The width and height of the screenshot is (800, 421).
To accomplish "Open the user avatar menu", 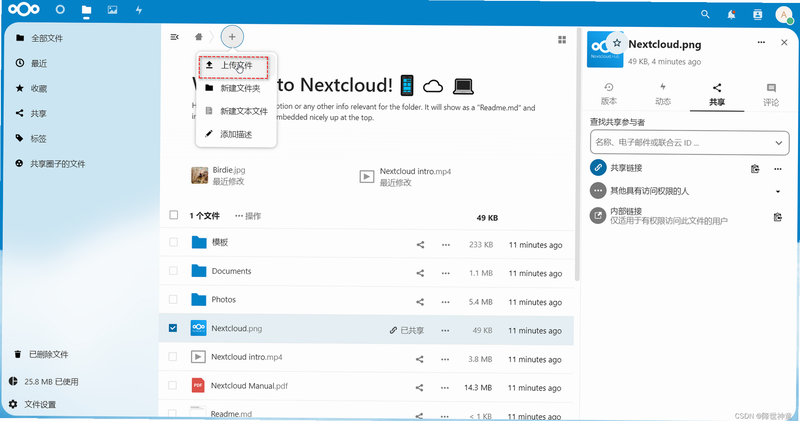I will click(x=784, y=14).
